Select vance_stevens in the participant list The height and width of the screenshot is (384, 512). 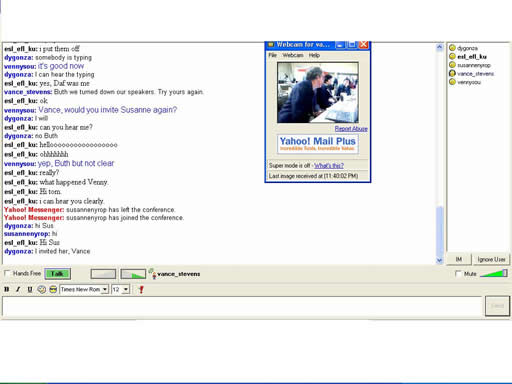point(475,74)
